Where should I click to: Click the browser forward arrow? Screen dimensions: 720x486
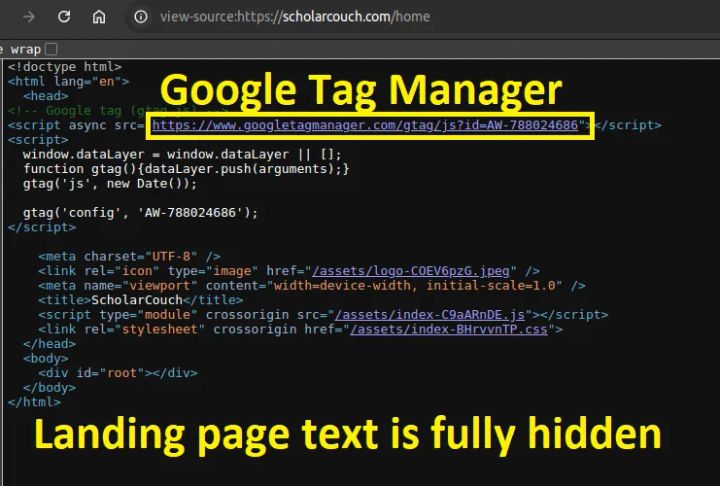pyautogui.click(x=29, y=17)
